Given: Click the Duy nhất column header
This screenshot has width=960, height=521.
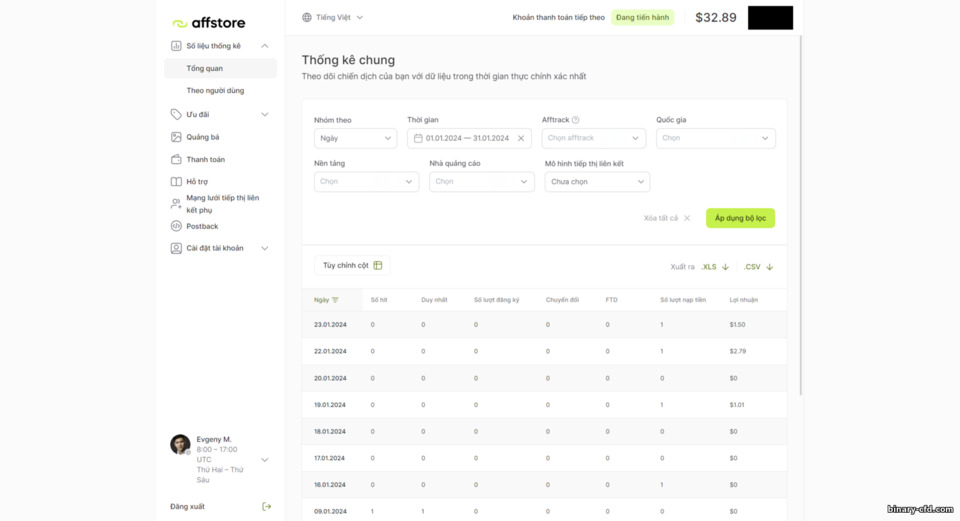Looking at the screenshot, I should (x=434, y=300).
